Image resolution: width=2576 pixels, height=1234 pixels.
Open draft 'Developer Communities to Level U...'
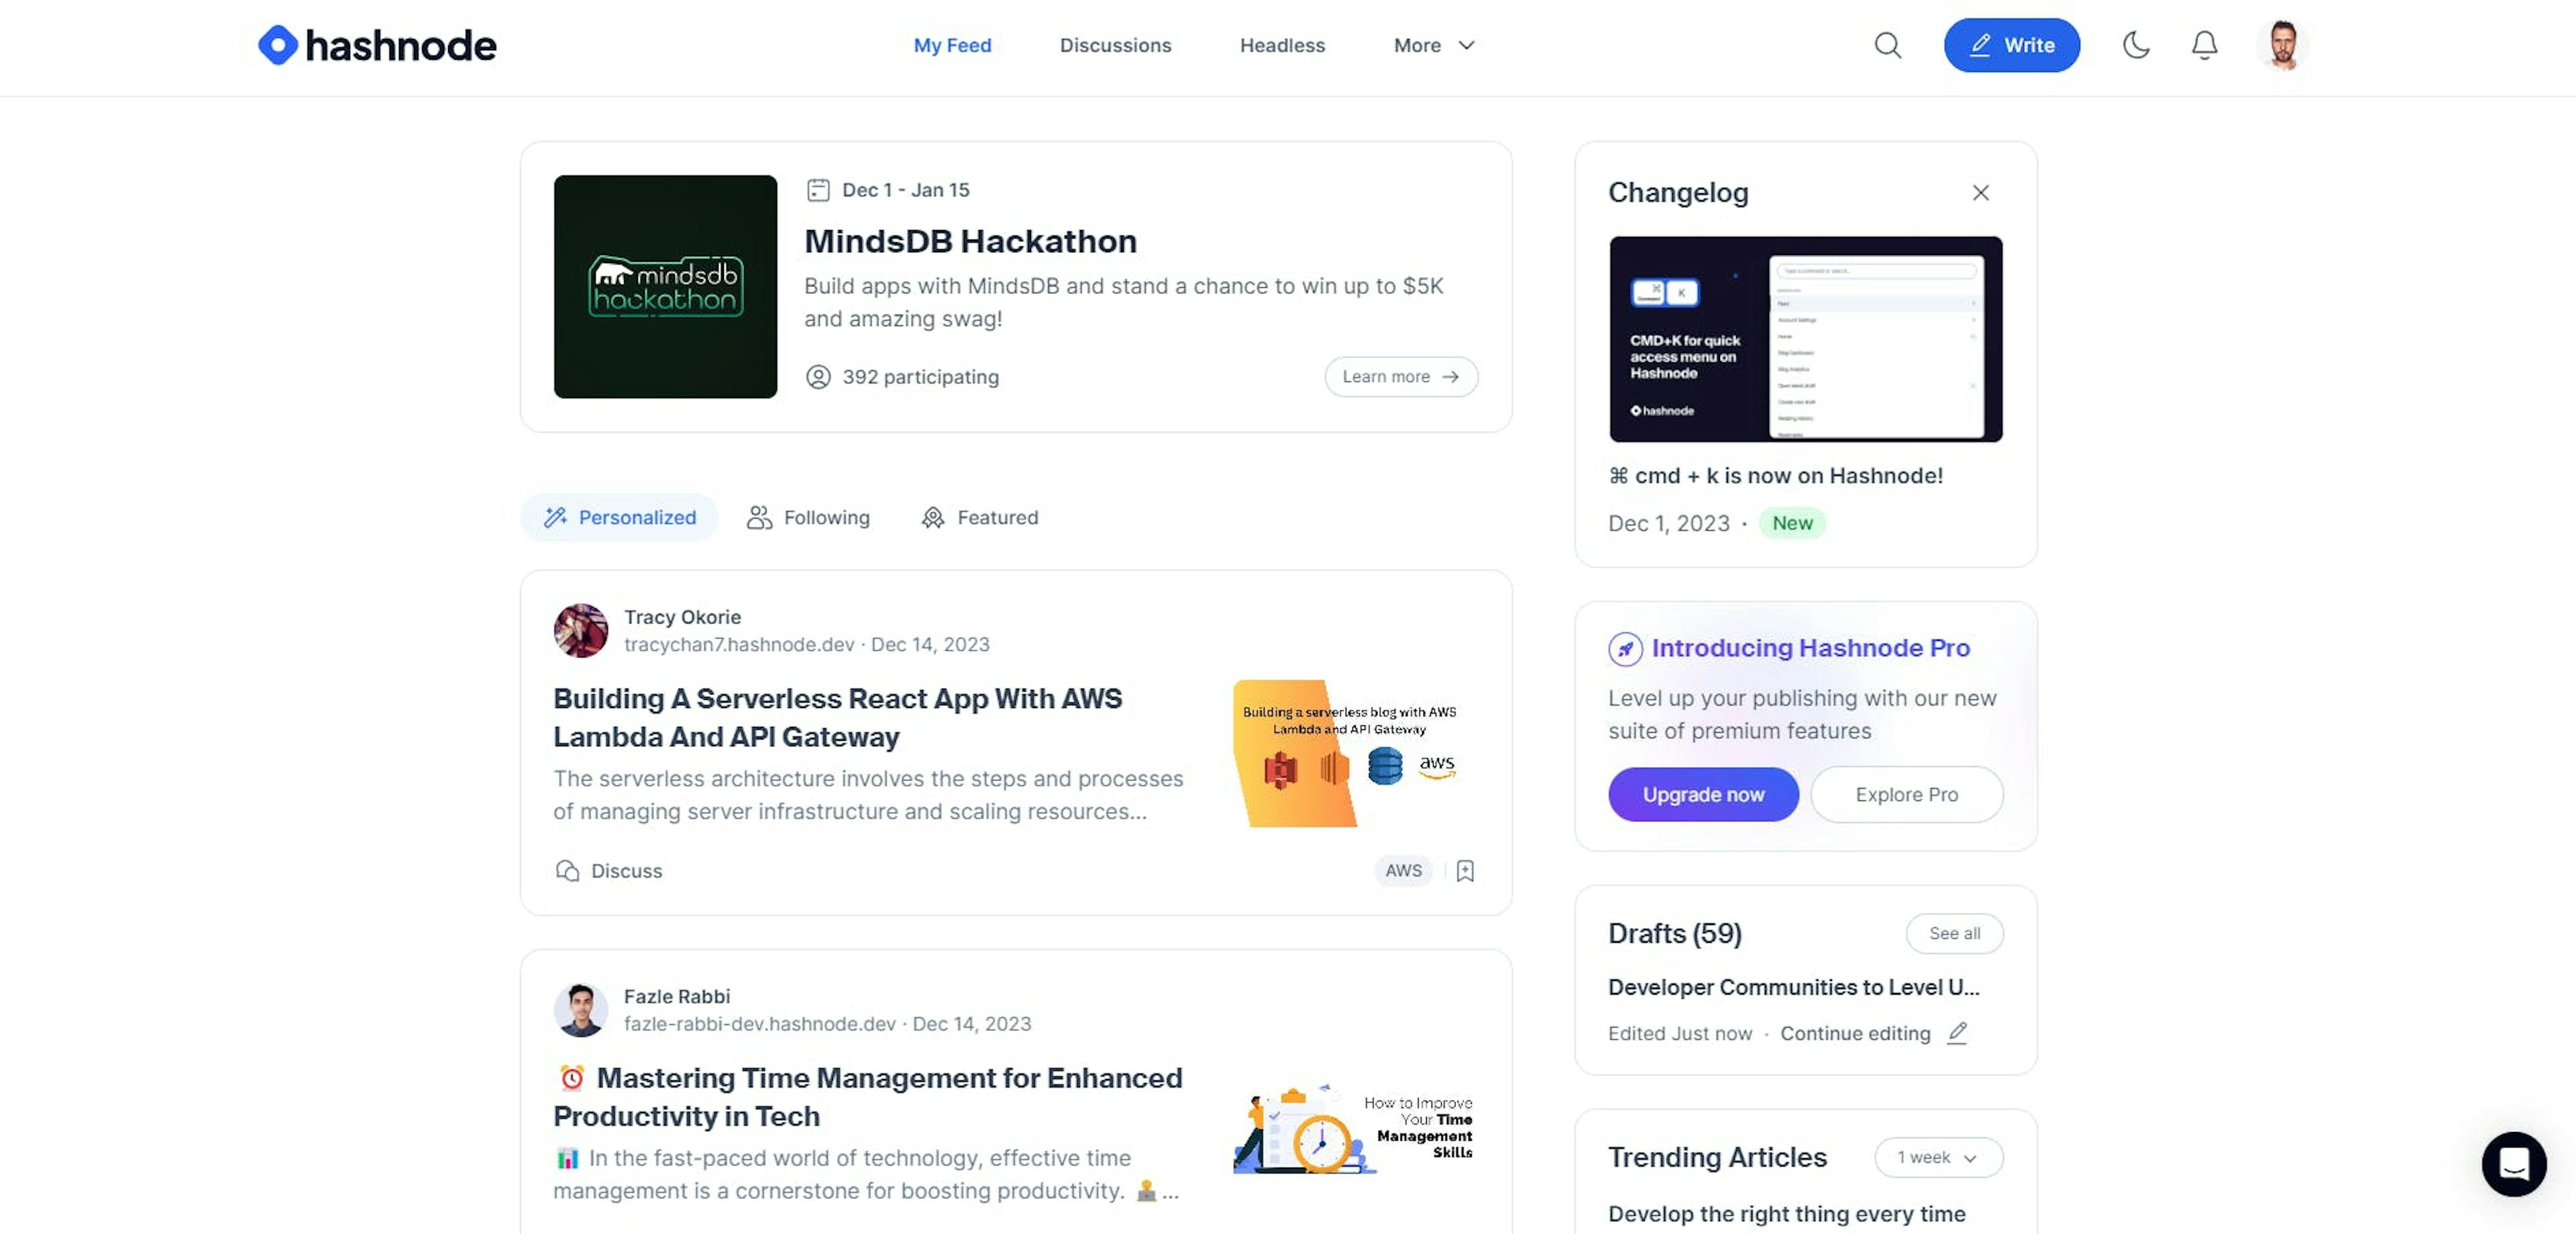[x=1793, y=987]
